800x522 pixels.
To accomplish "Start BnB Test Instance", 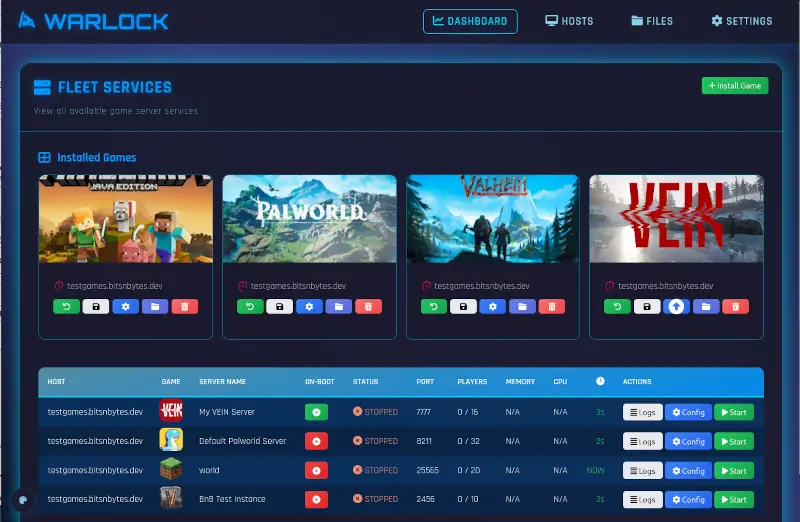I will tap(734, 500).
